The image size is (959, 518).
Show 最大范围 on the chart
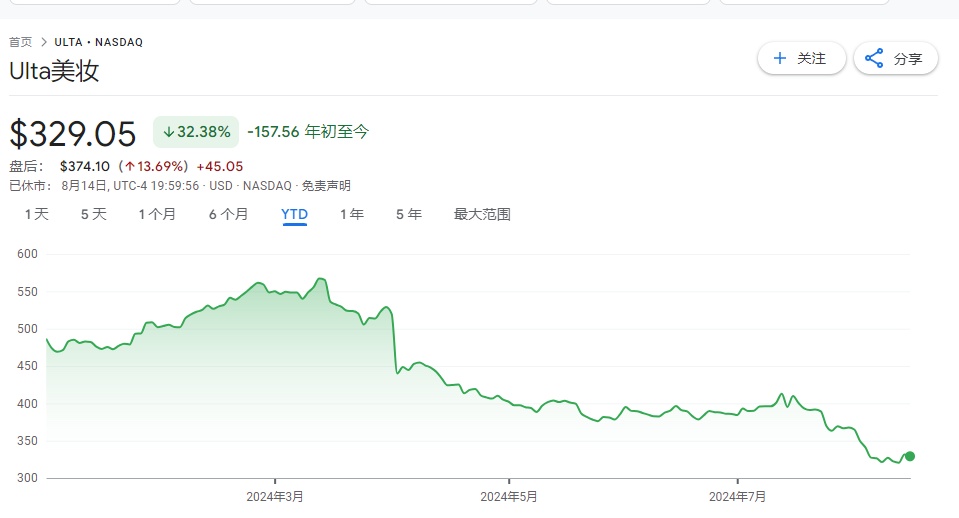(x=482, y=214)
